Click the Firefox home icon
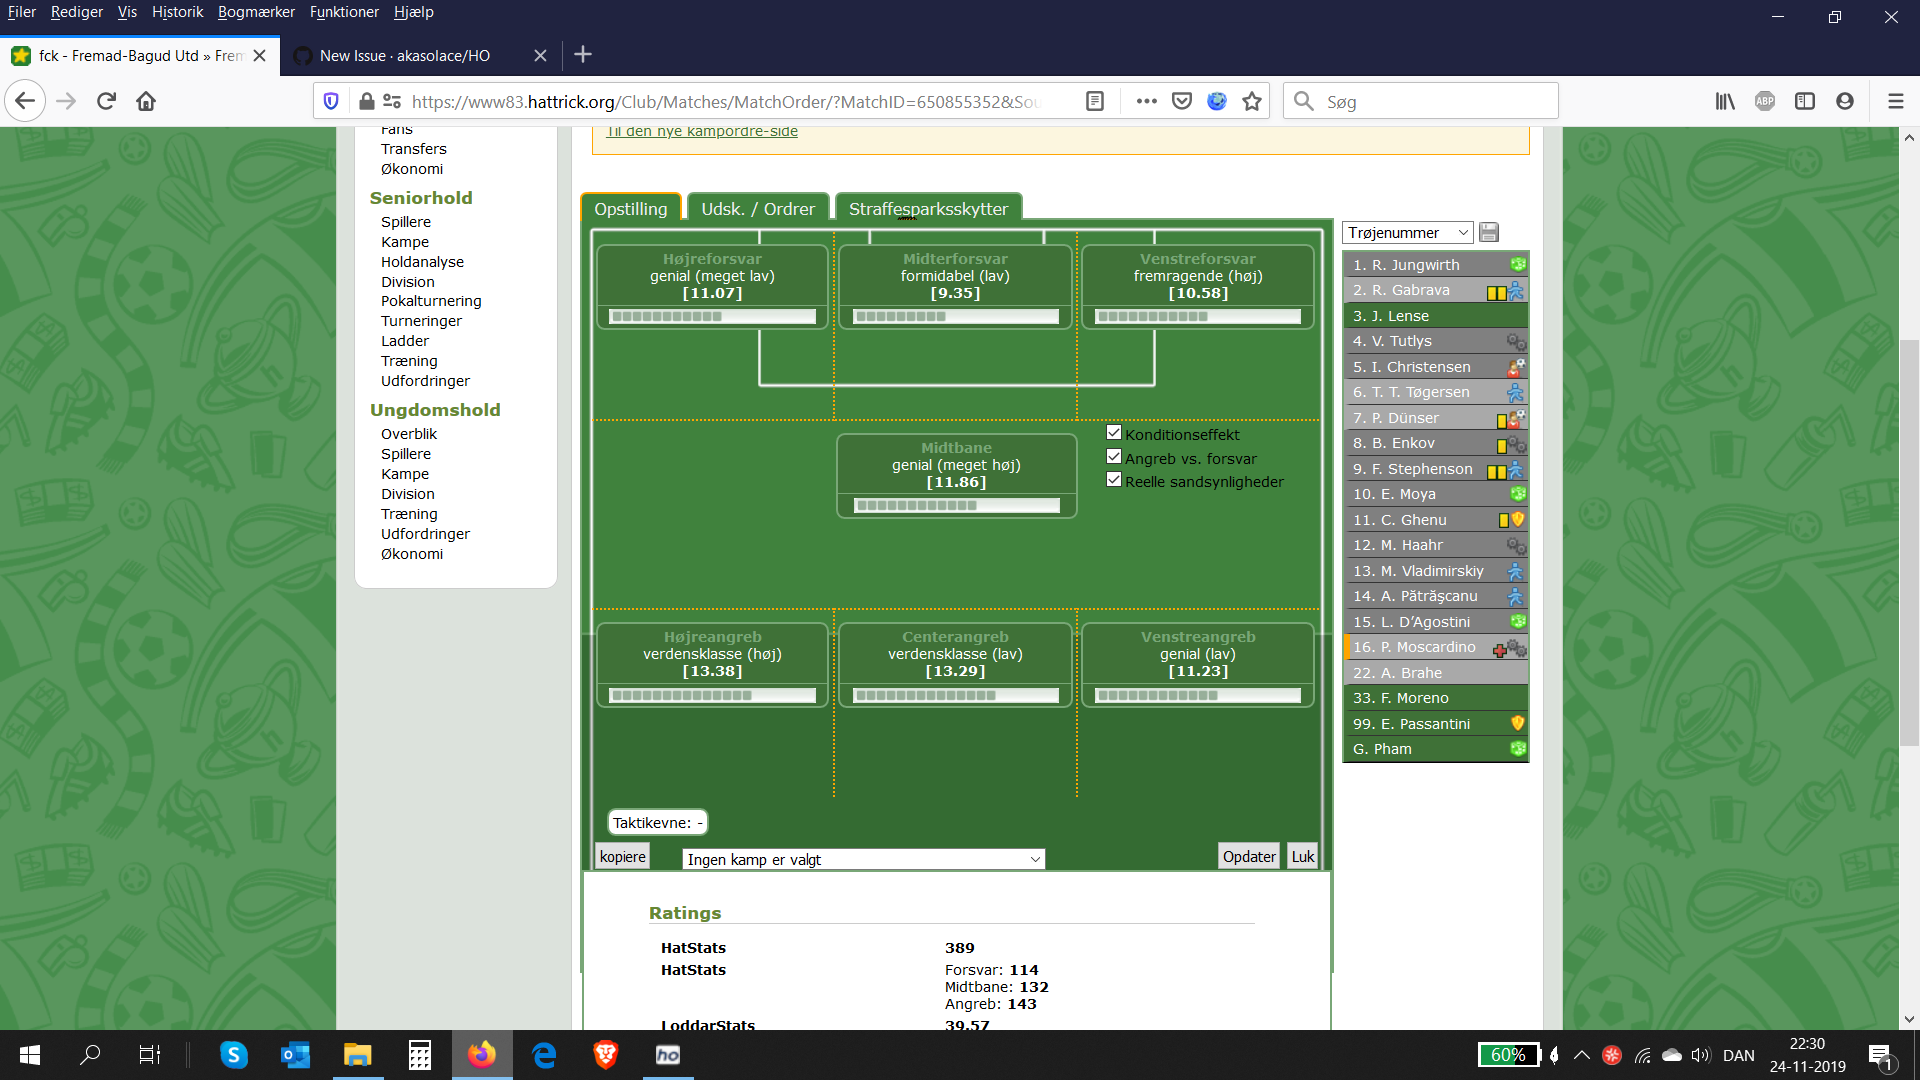This screenshot has height=1080, width=1920. (146, 101)
